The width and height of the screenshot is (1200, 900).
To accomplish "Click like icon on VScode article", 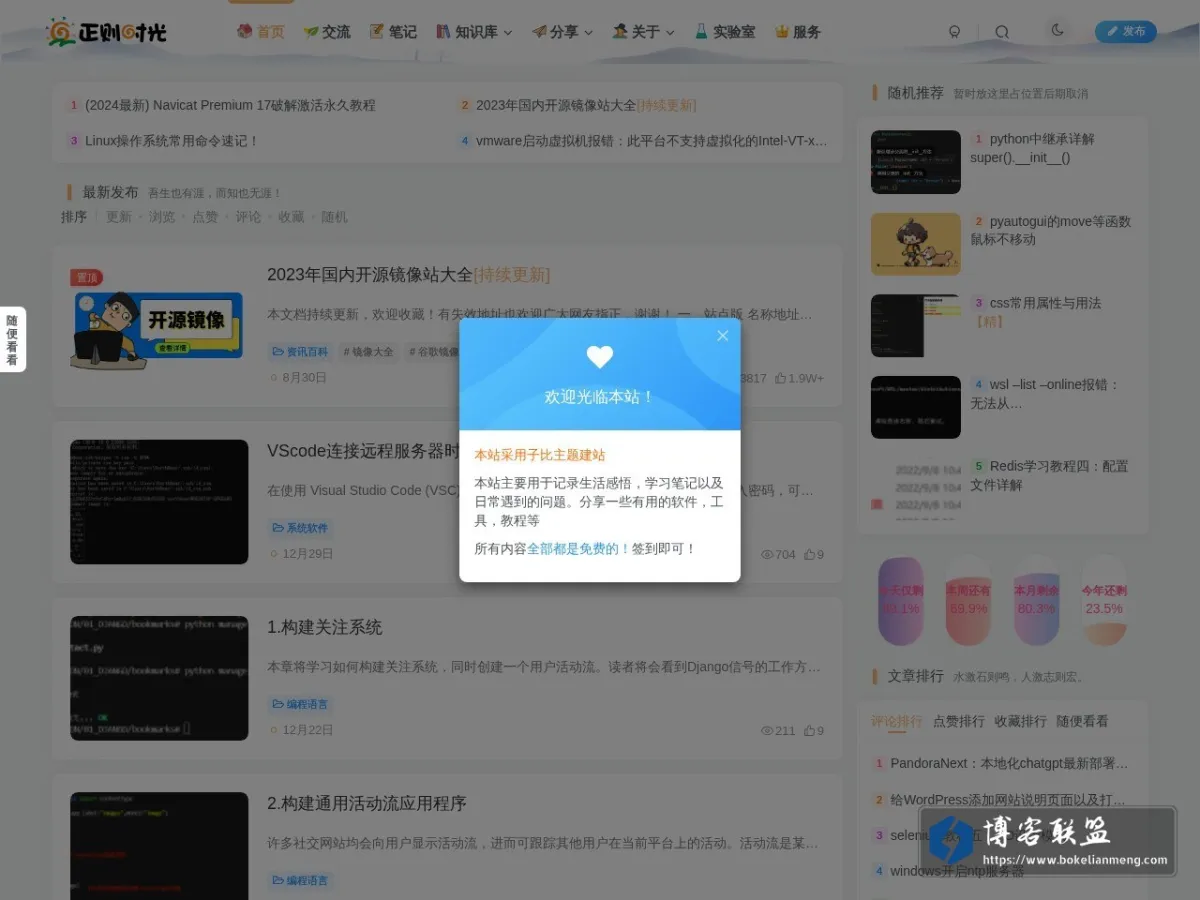I will pos(810,554).
